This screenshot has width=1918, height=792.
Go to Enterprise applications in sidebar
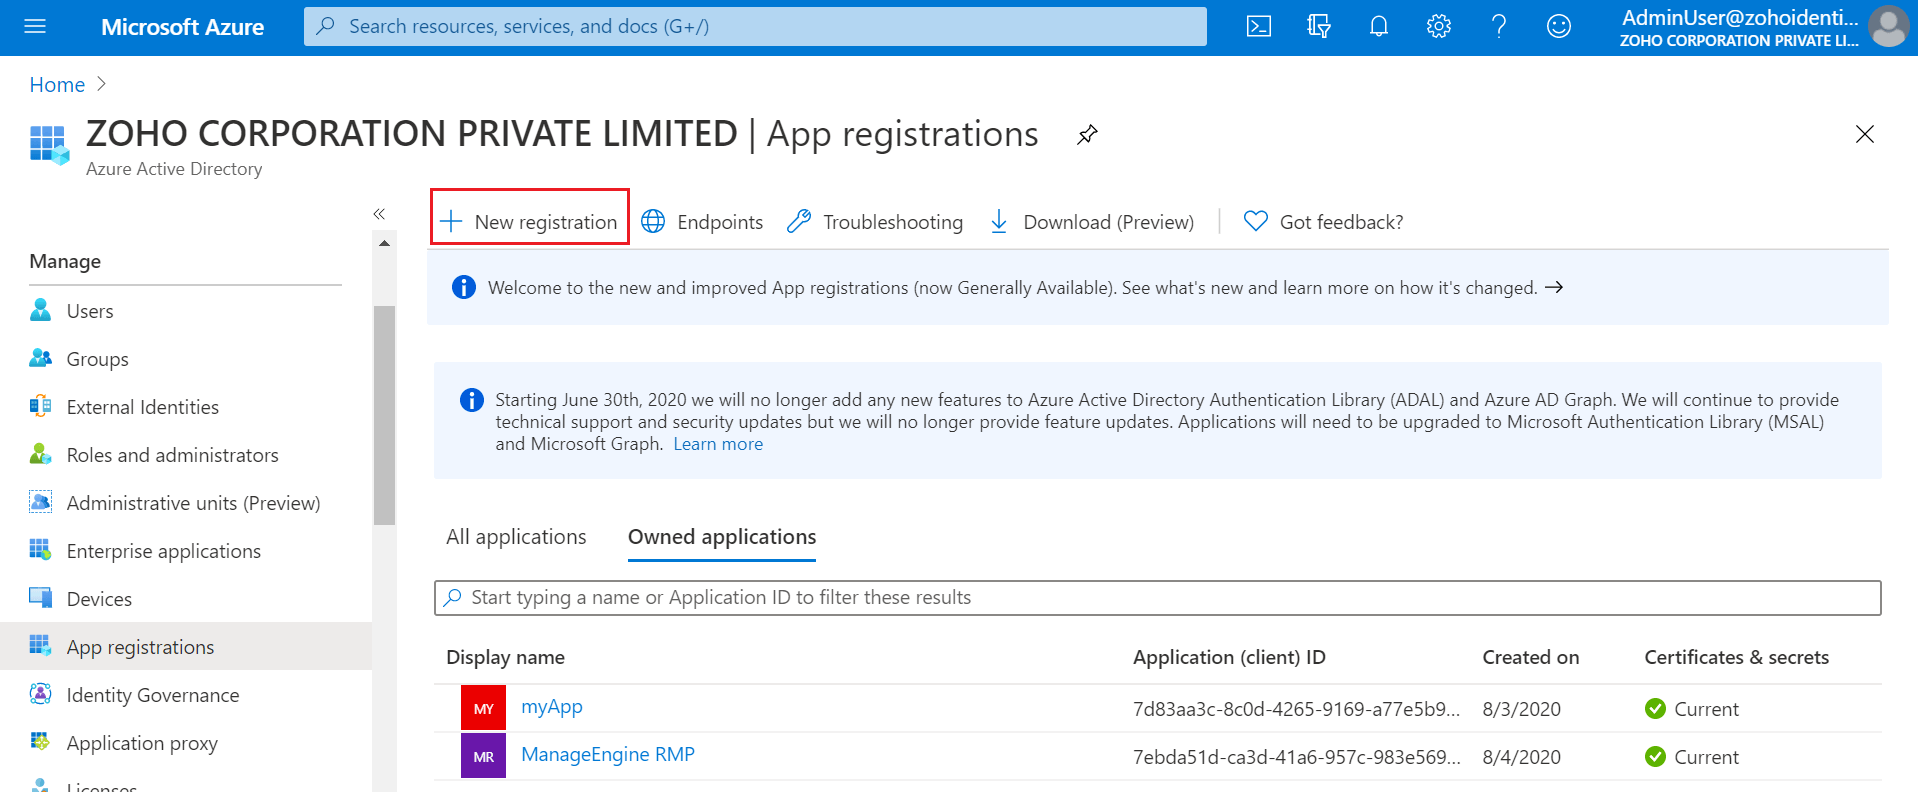163,551
